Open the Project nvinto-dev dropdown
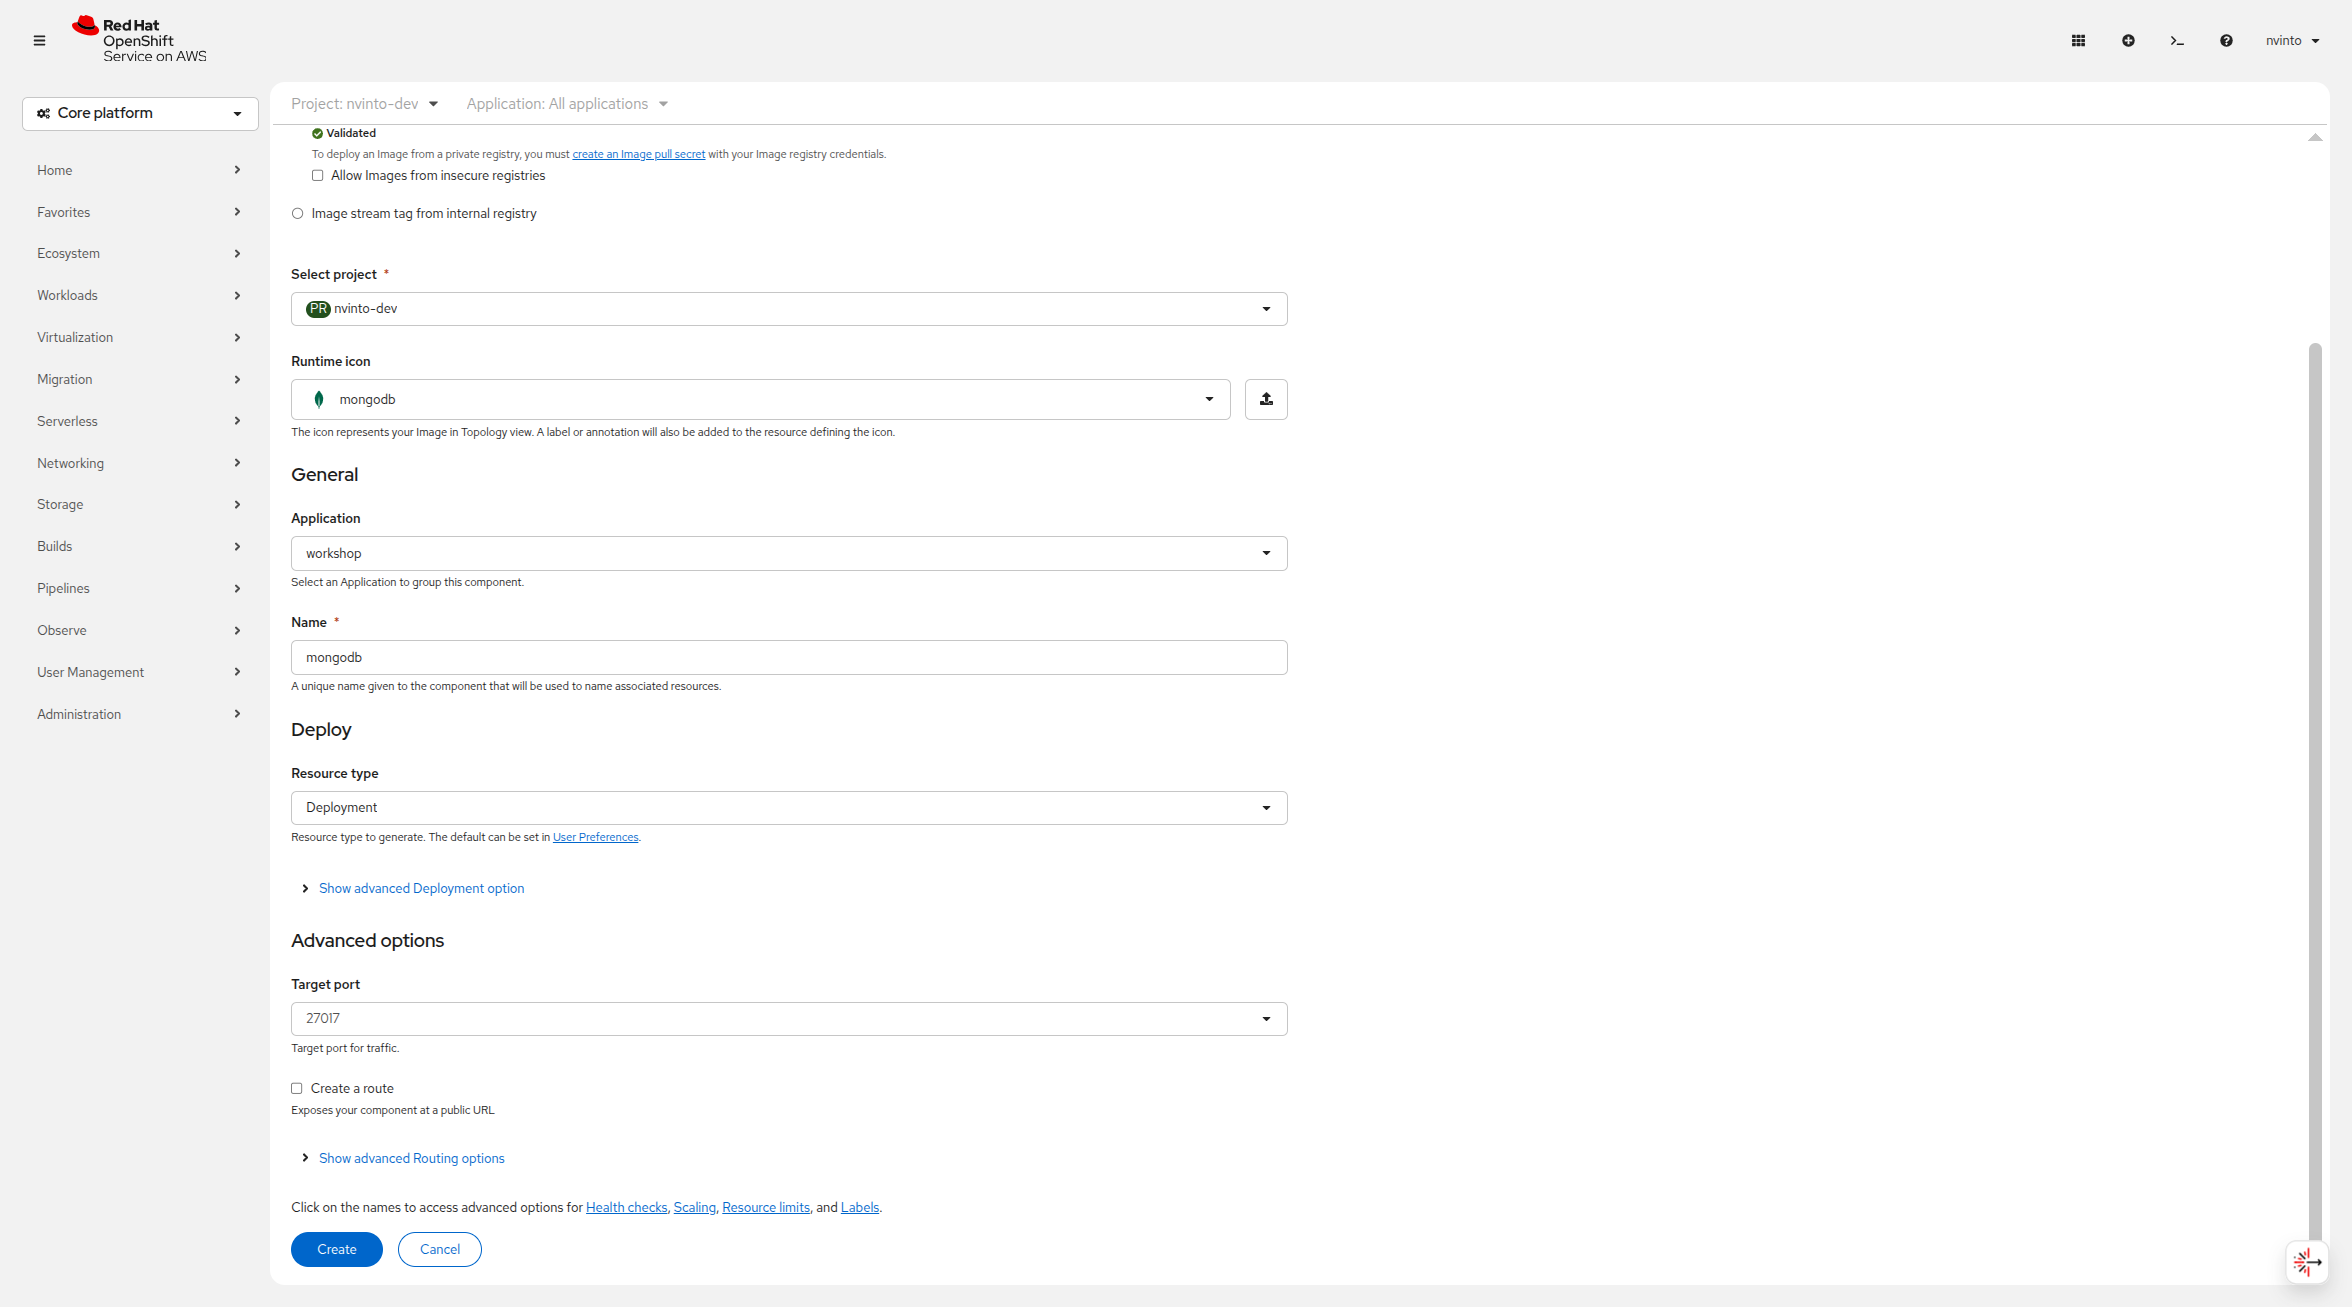Viewport: 2352px width, 1307px height. point(365,104)
